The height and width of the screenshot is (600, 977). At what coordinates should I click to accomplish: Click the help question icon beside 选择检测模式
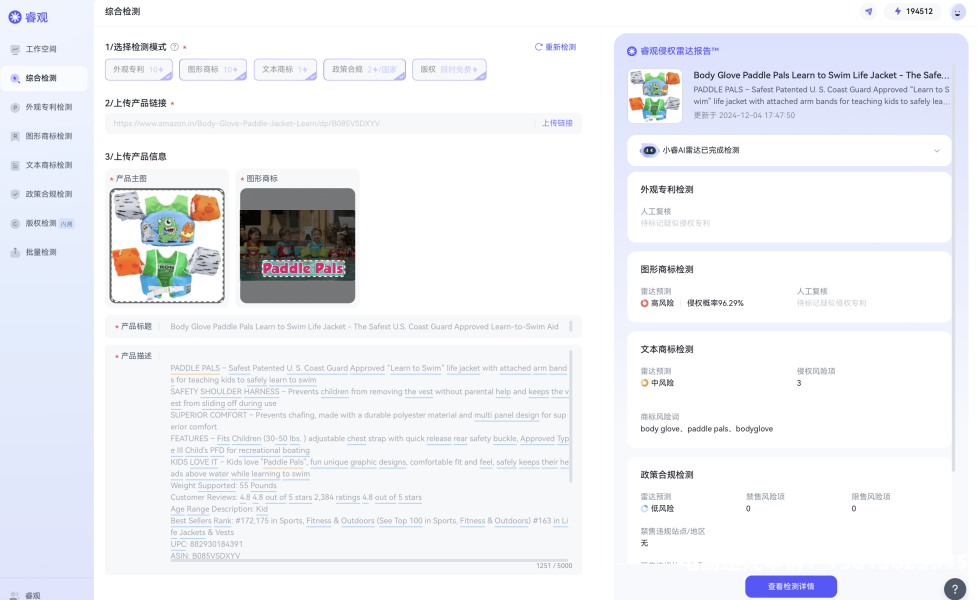pos(174,47)
